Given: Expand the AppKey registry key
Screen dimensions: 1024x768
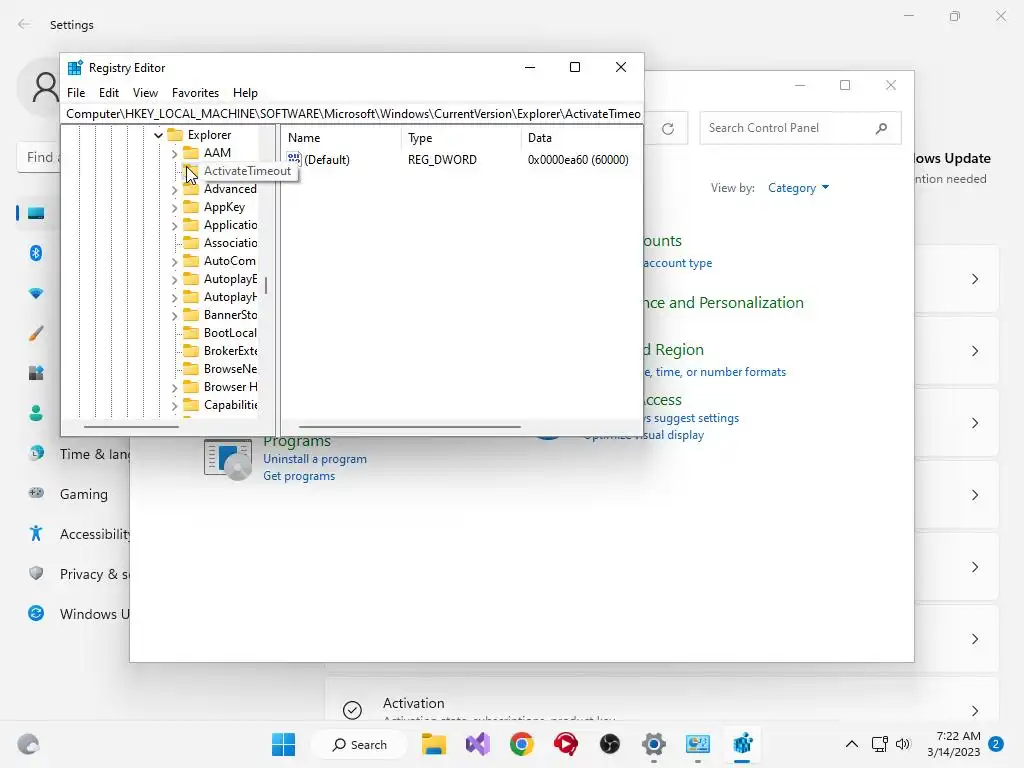Looking at the screenshot, I should click(174, 208).
